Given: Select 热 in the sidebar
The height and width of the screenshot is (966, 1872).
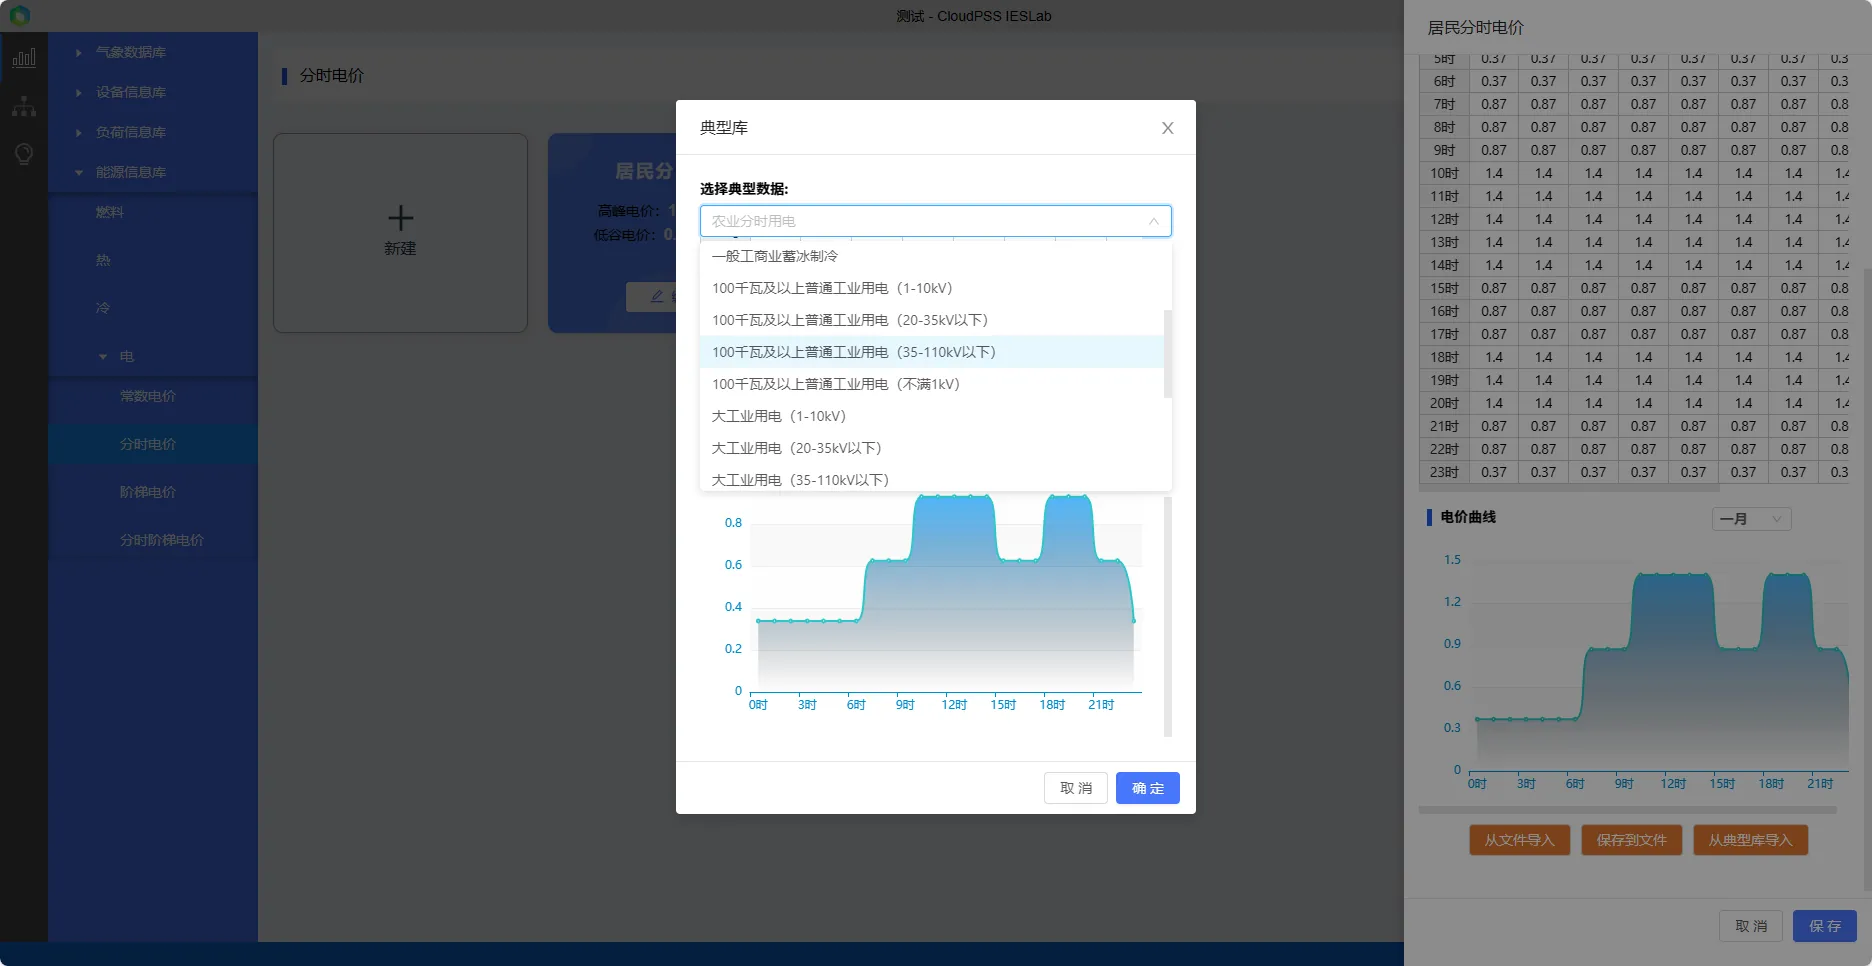Looking at the screenshot, I should (103, 260).
